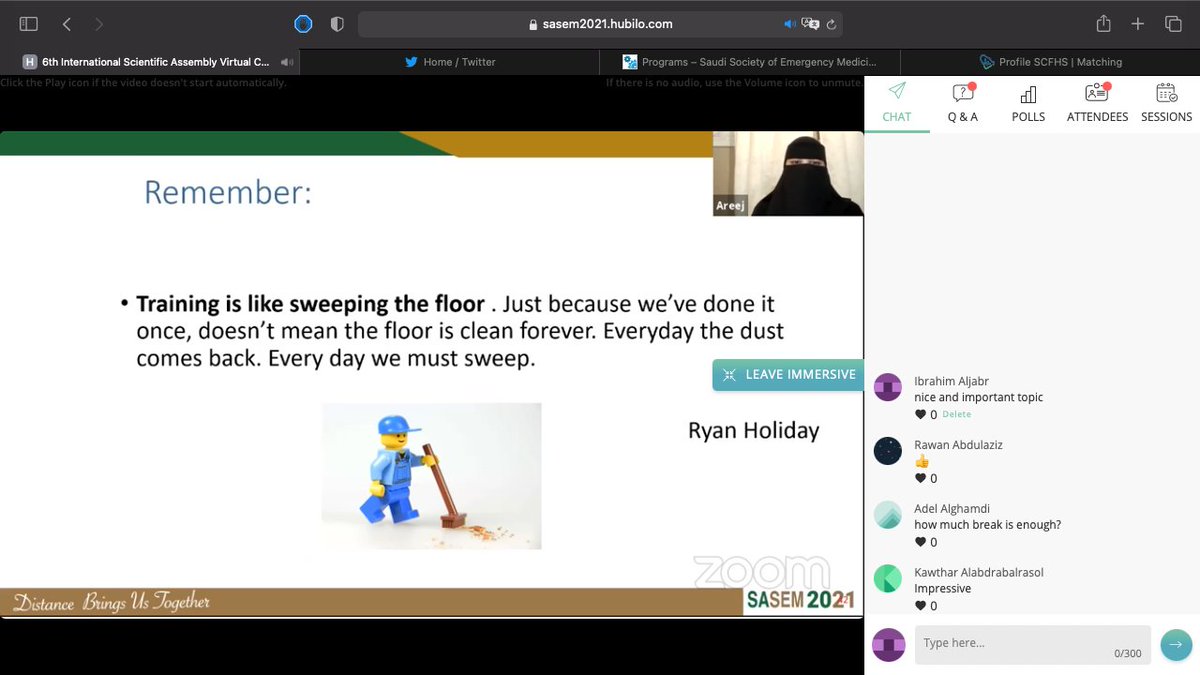Open the Q & A panel
Viewport: 1200px width, 675px height.
[x=962, y=103]
